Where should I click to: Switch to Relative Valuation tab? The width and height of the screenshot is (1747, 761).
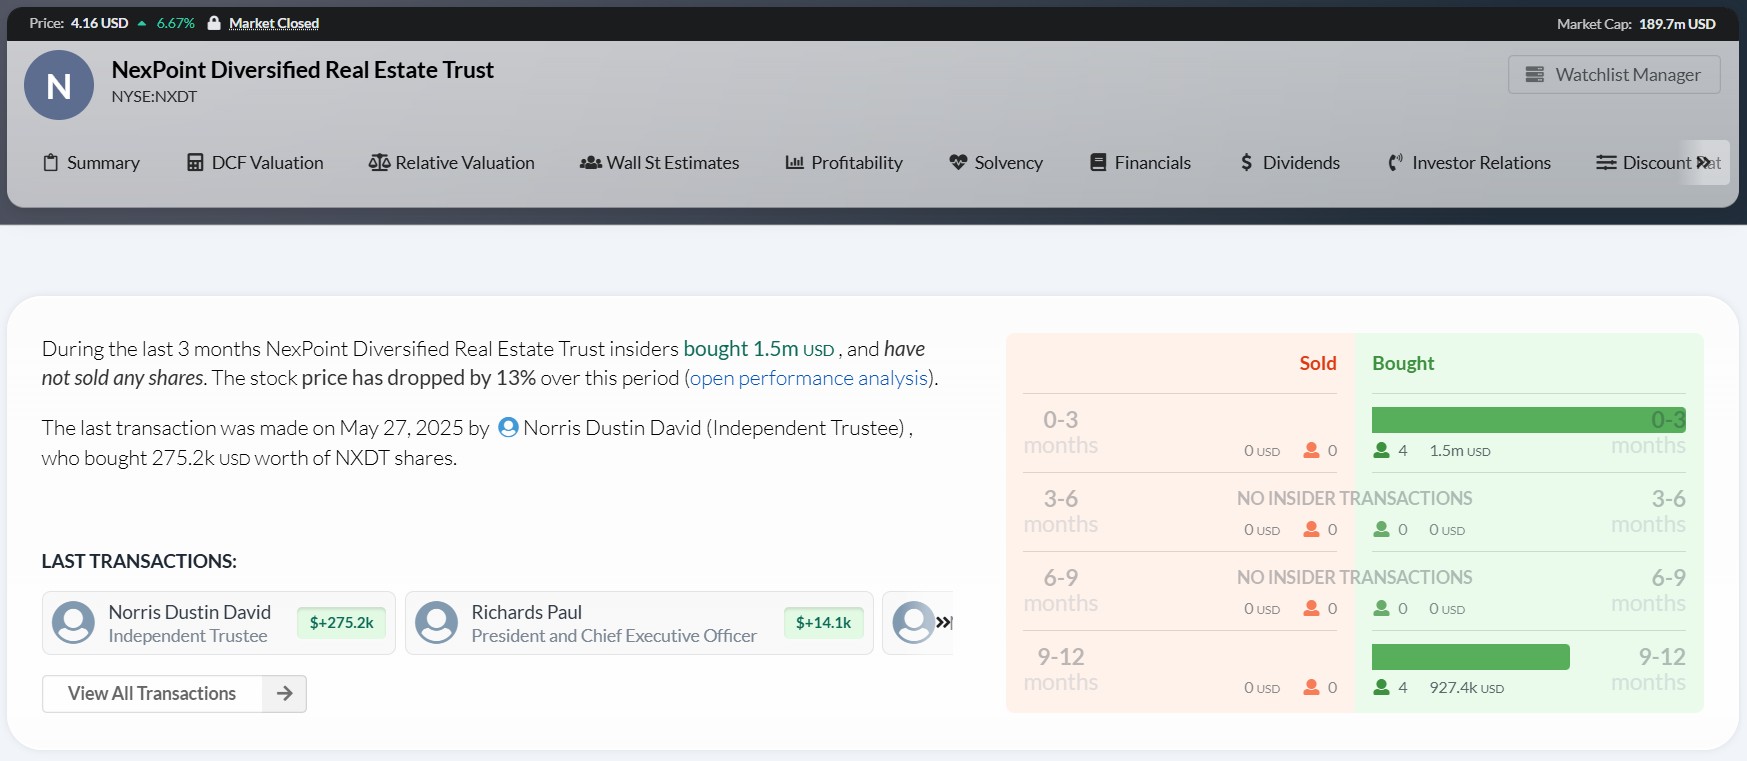(451, 163)
